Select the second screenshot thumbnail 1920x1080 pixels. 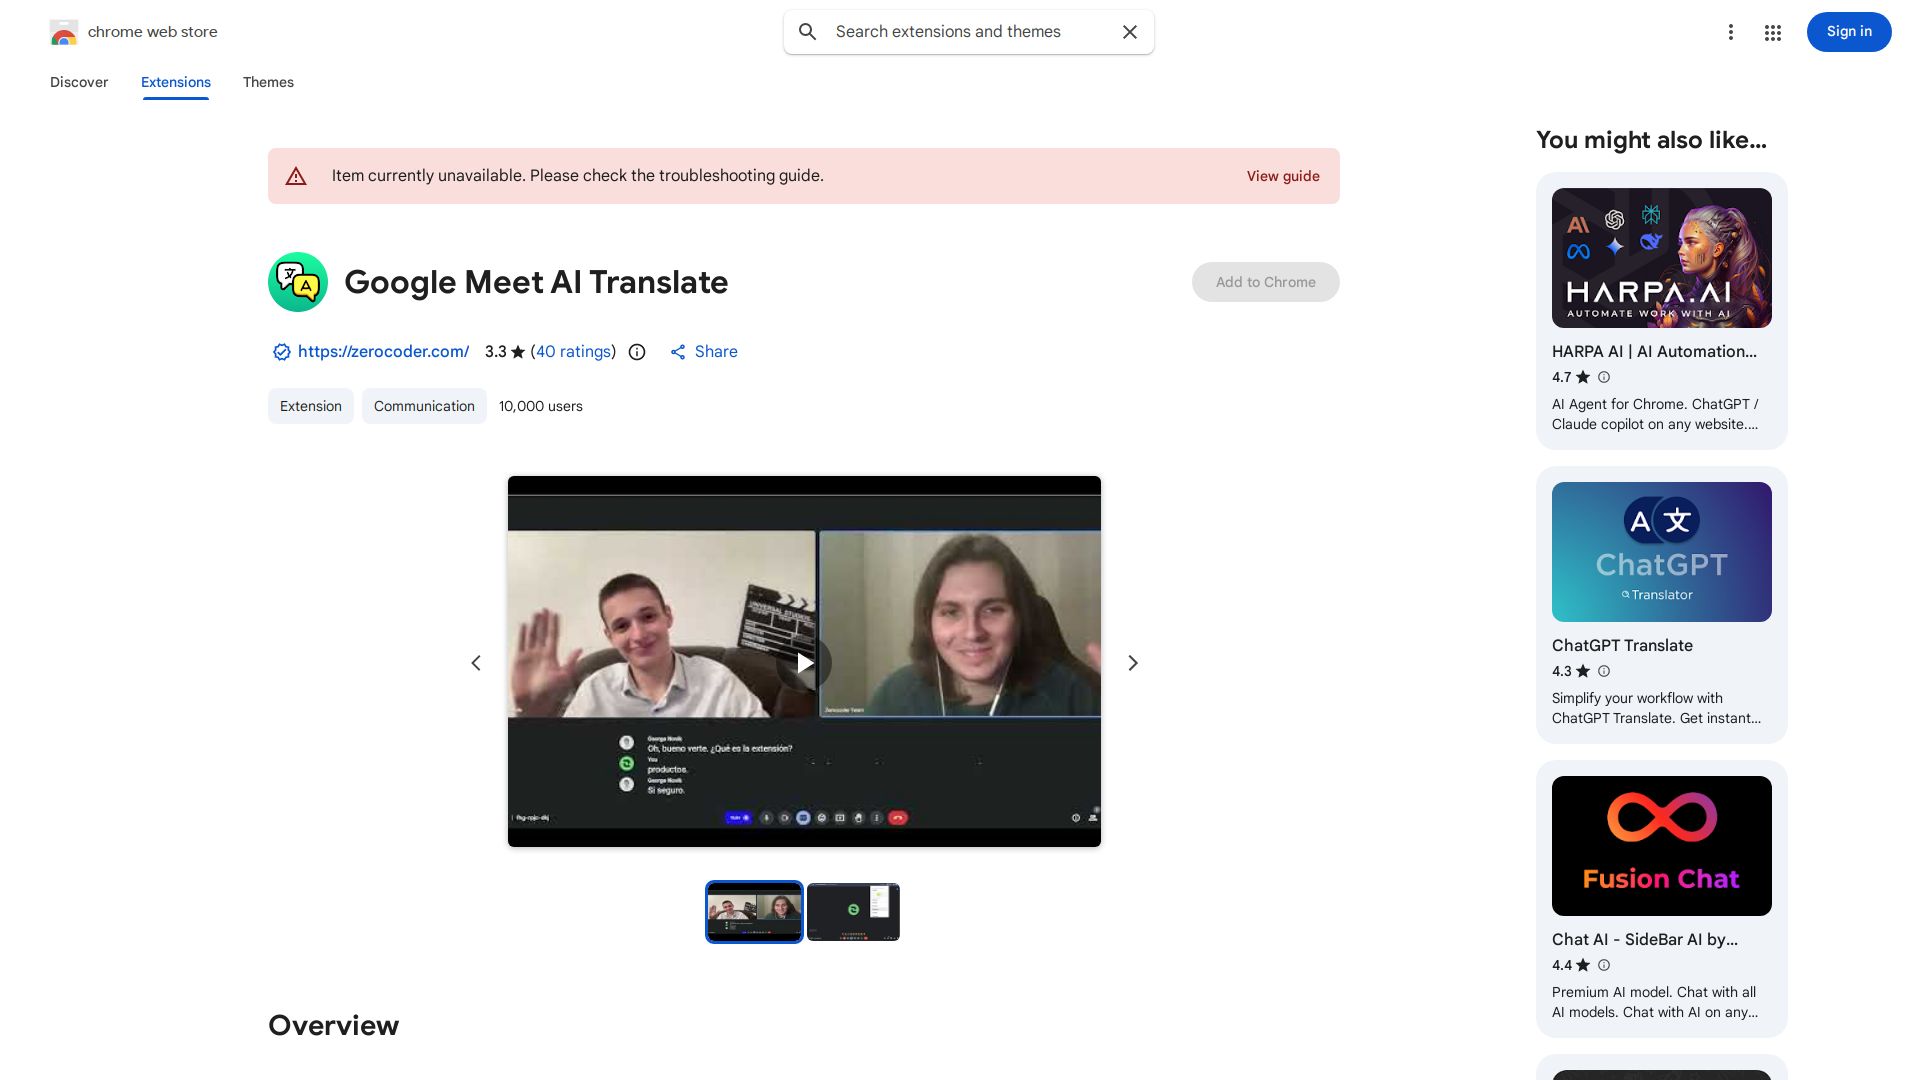tap(853, 911)
